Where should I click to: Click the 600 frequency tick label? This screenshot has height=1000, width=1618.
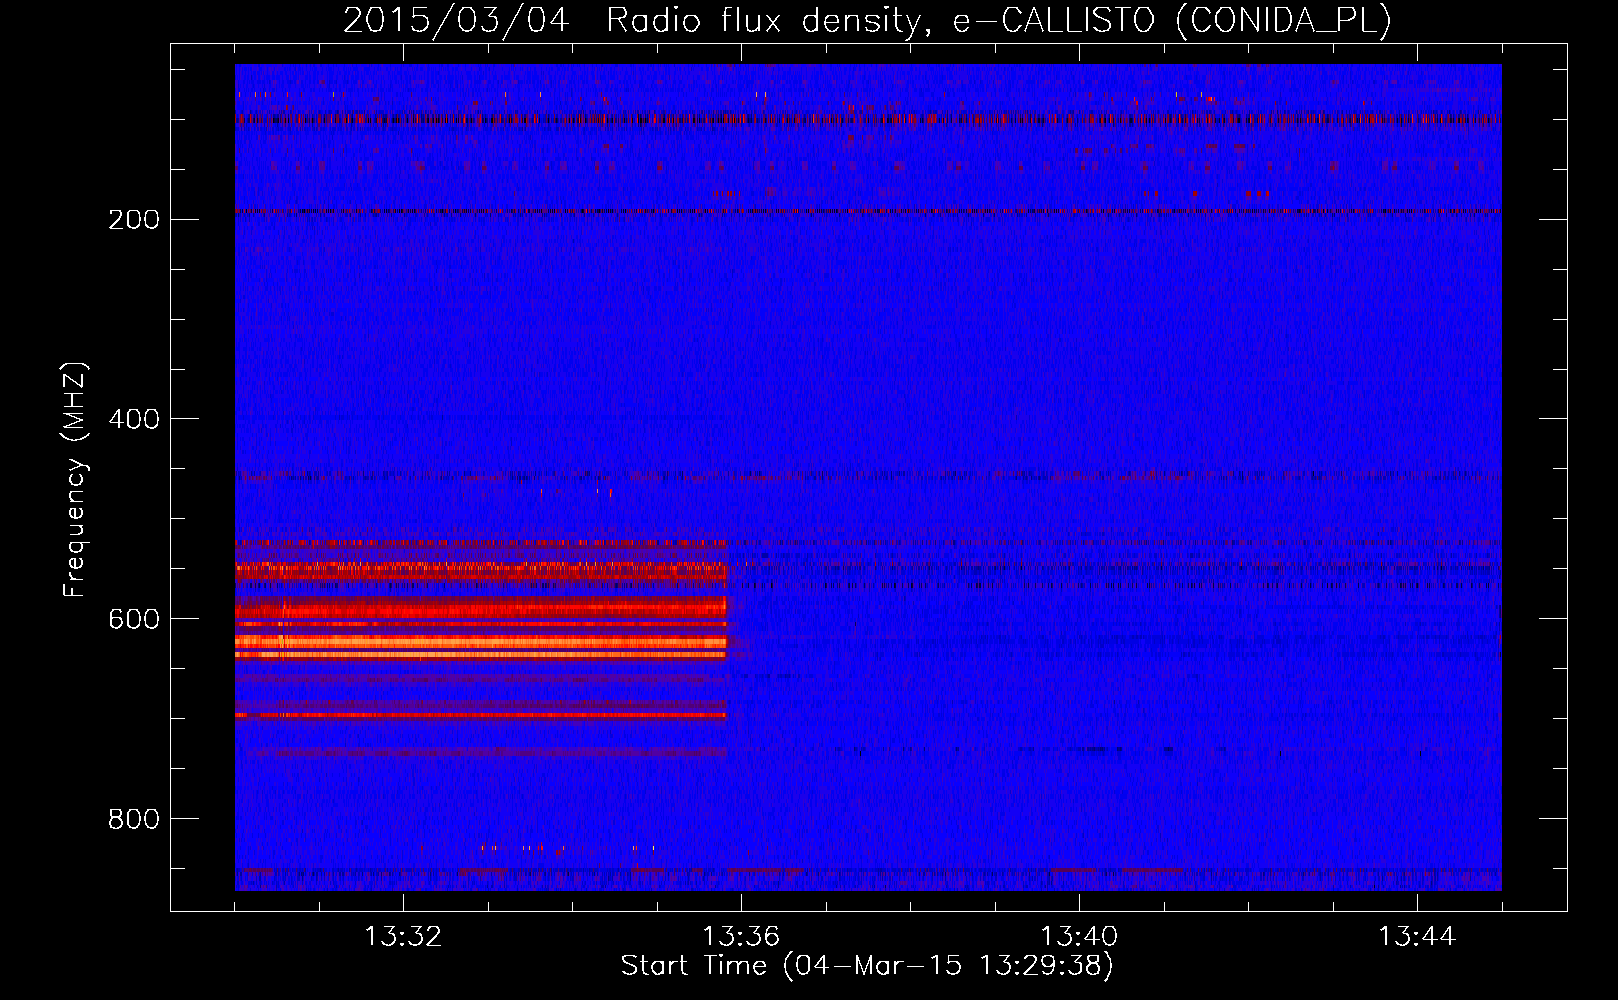(x=134, y=619)
